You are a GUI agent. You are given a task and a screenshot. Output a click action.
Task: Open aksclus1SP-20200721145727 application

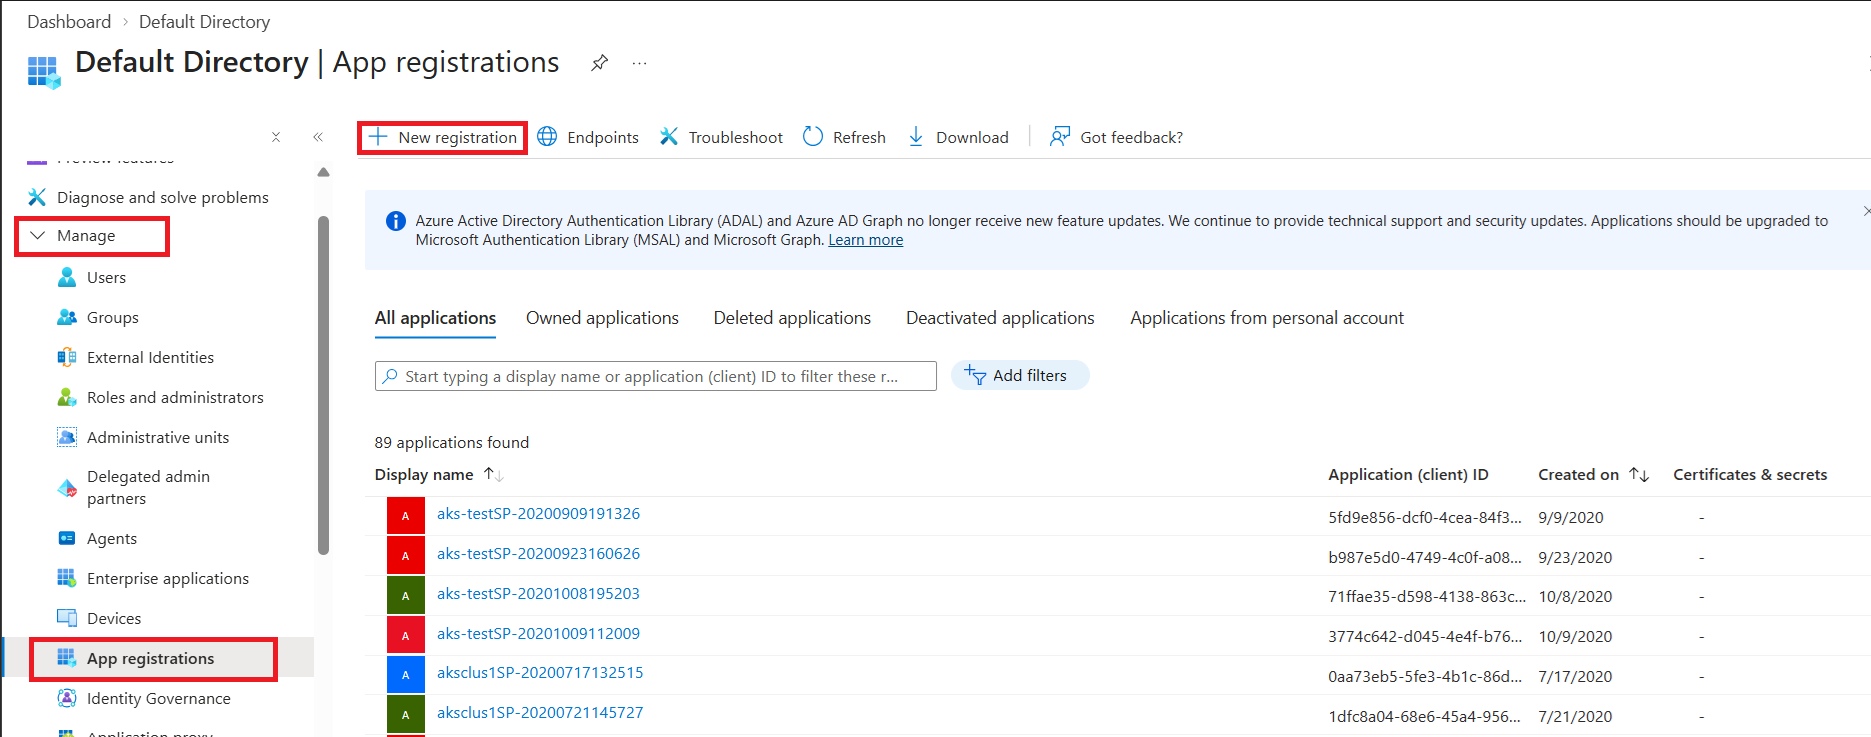pyautogui.click(x=540, y=712)
